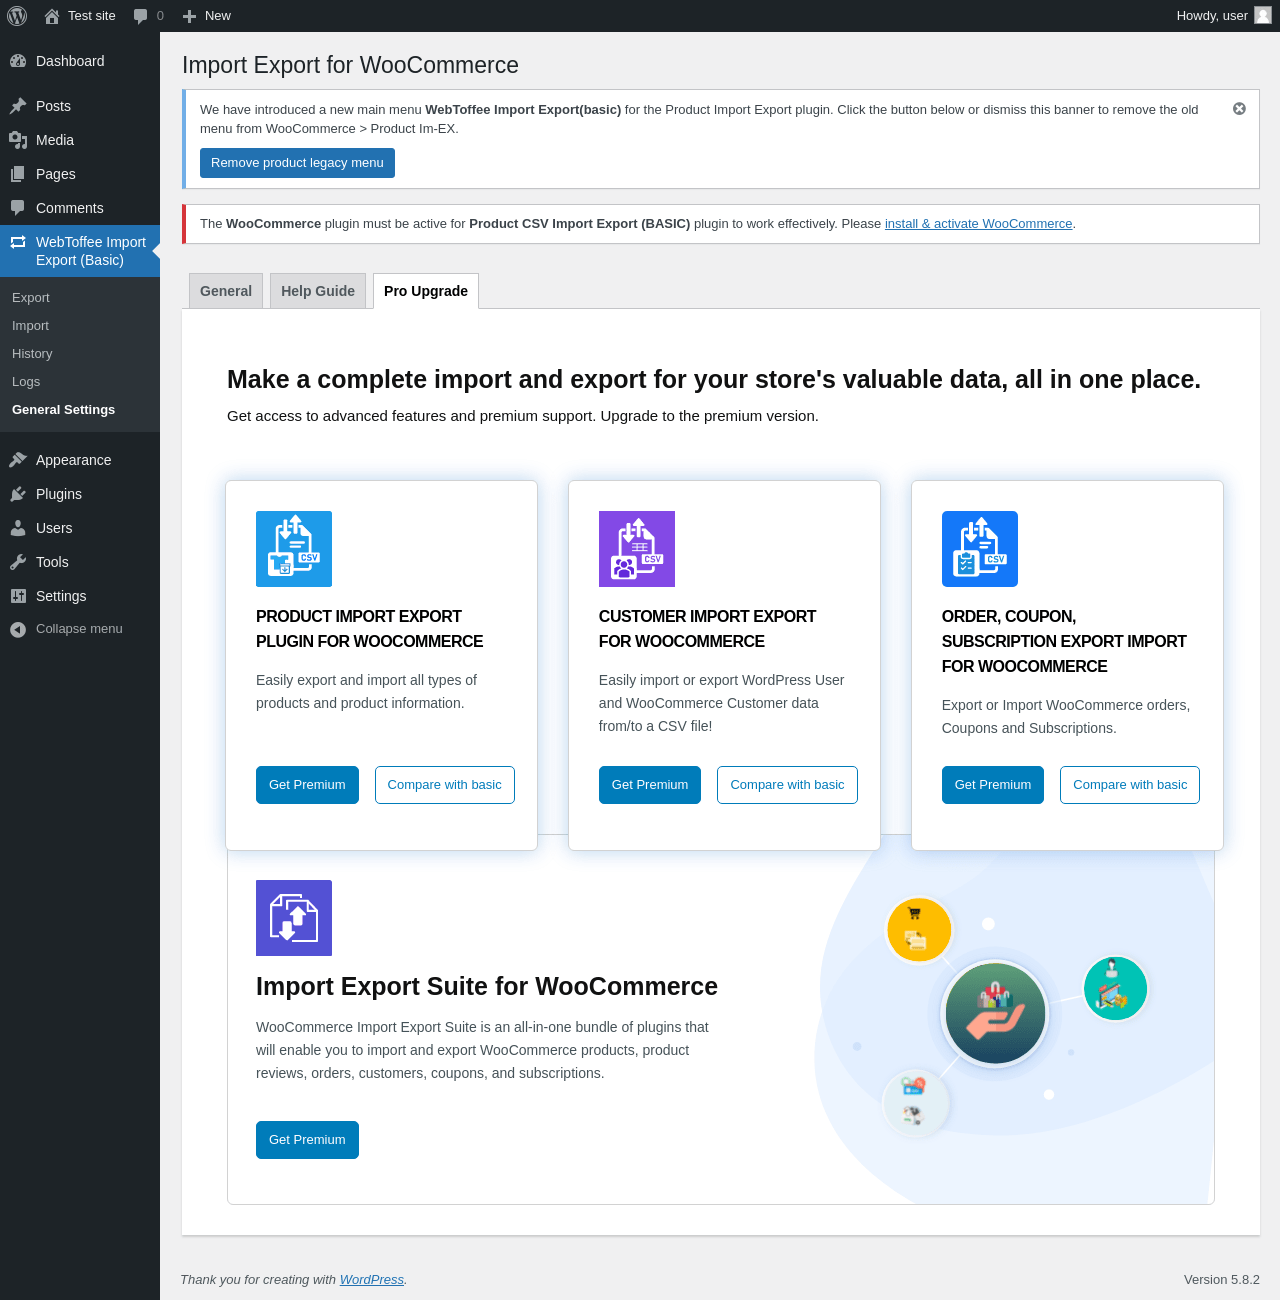Click the home icon beside Test site

click(x=52, y=16)
